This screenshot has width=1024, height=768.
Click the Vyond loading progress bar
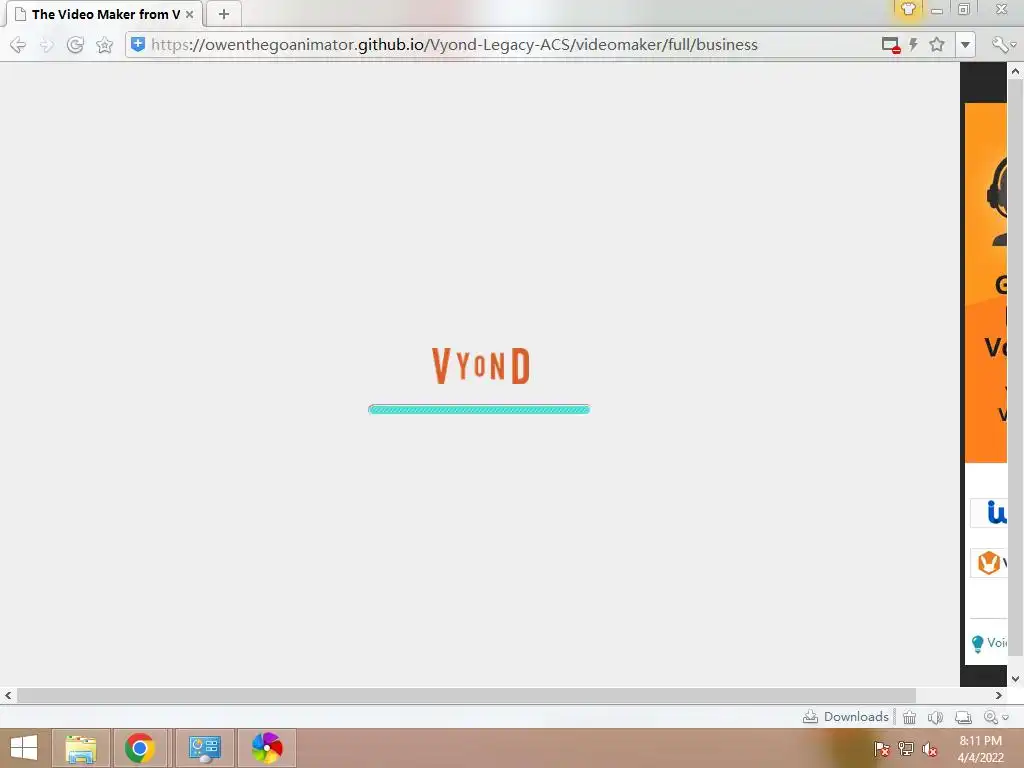[x=479, y=409]
